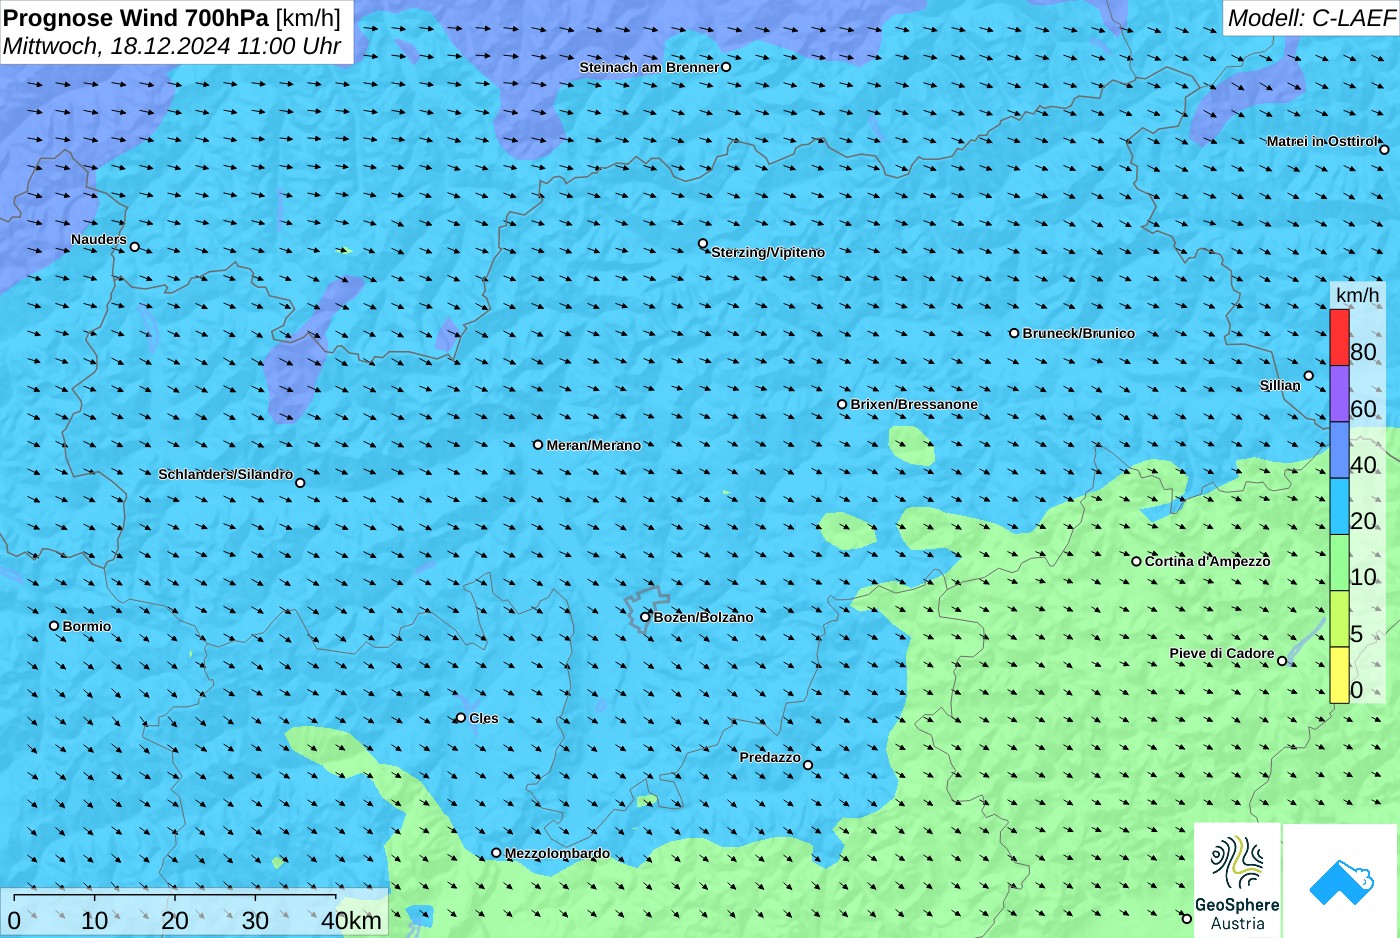This screenshot has width=1400, height=938.
Task: Click the Bormio station marker
Action: tap(54, 626)
